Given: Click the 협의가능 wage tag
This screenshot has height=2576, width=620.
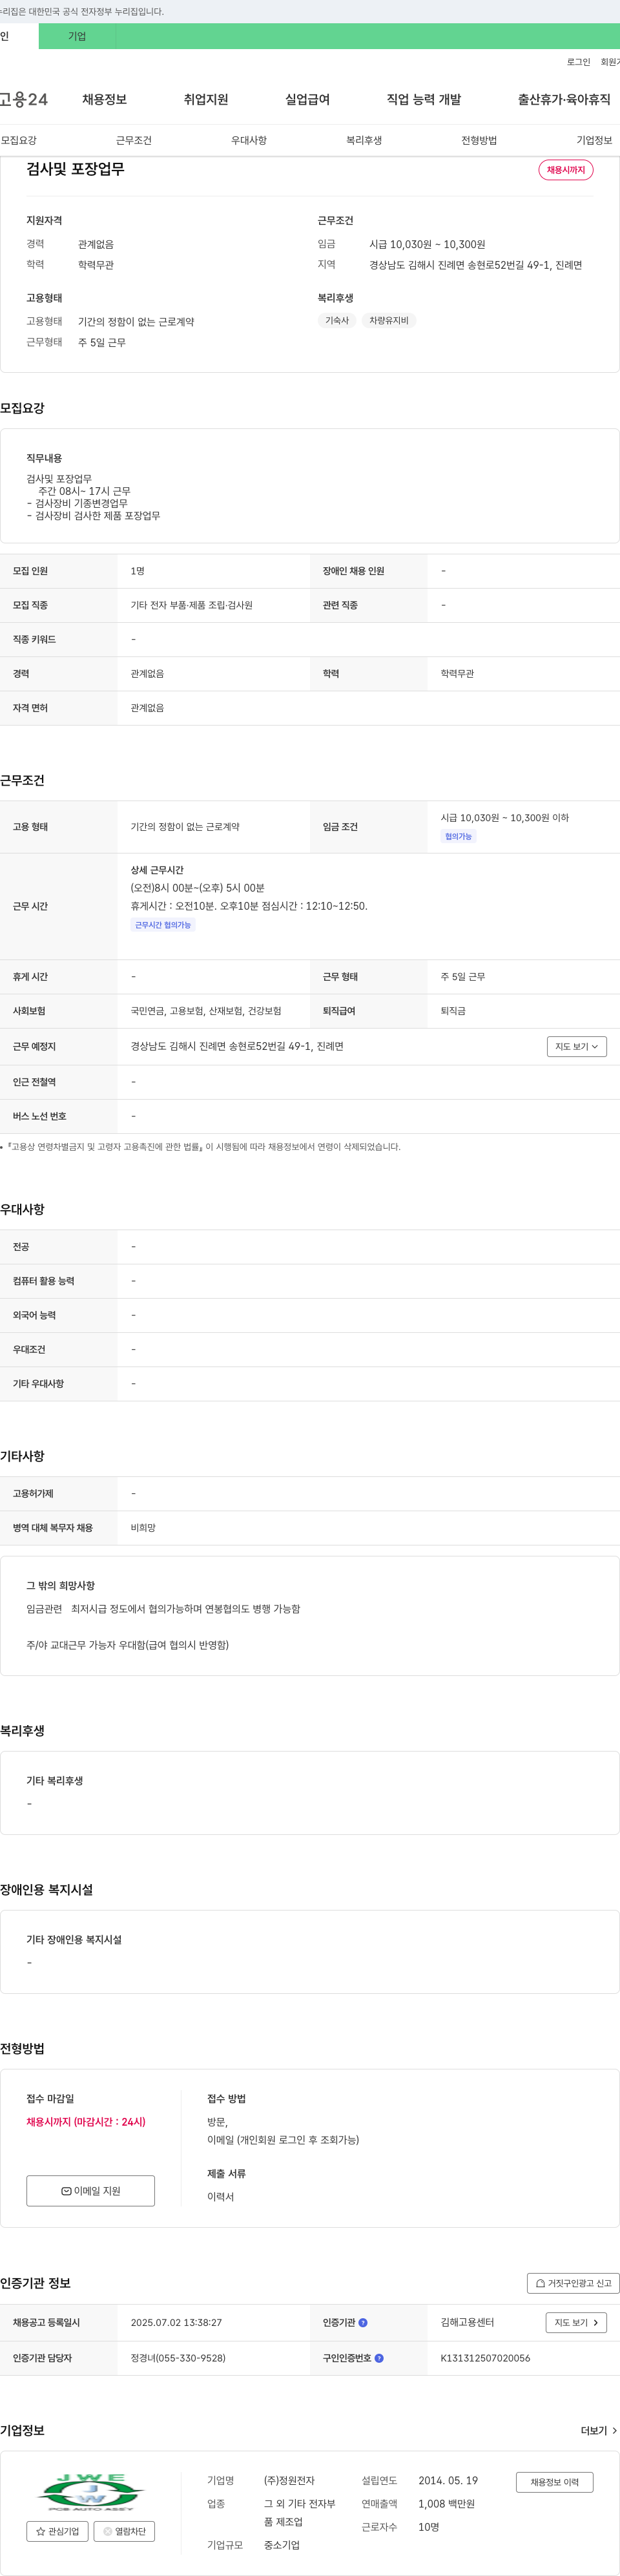Looking at the screenshot, I should [458, 836].
